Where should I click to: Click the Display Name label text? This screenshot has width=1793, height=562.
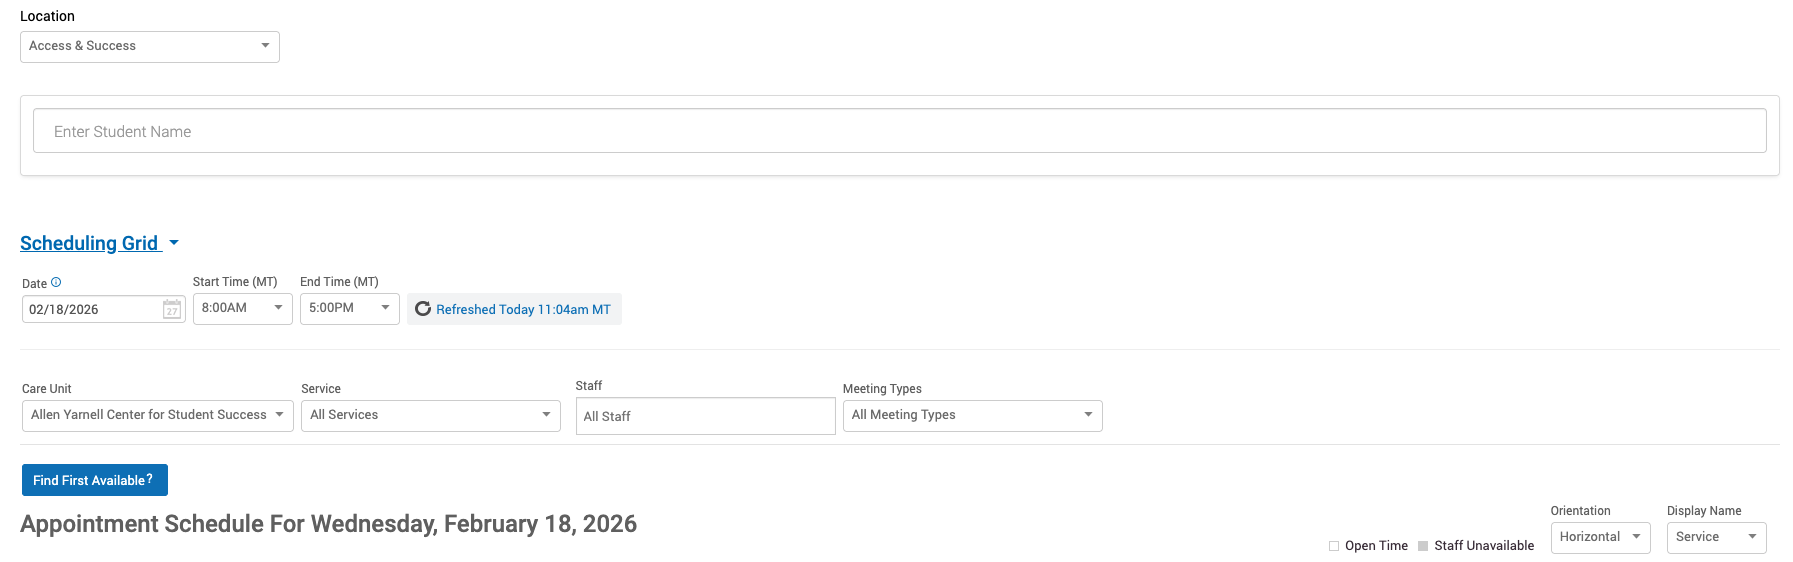1704,511
